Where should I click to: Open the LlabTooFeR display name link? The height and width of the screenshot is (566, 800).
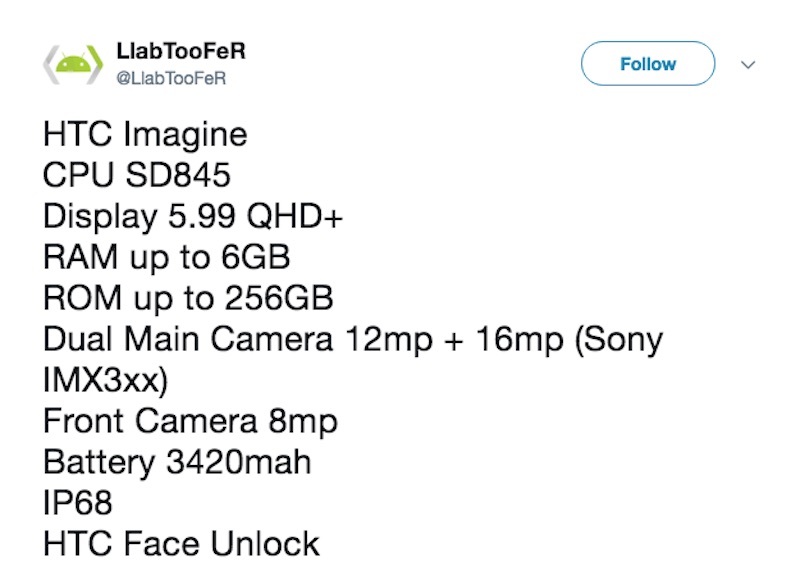click(181, 51)
